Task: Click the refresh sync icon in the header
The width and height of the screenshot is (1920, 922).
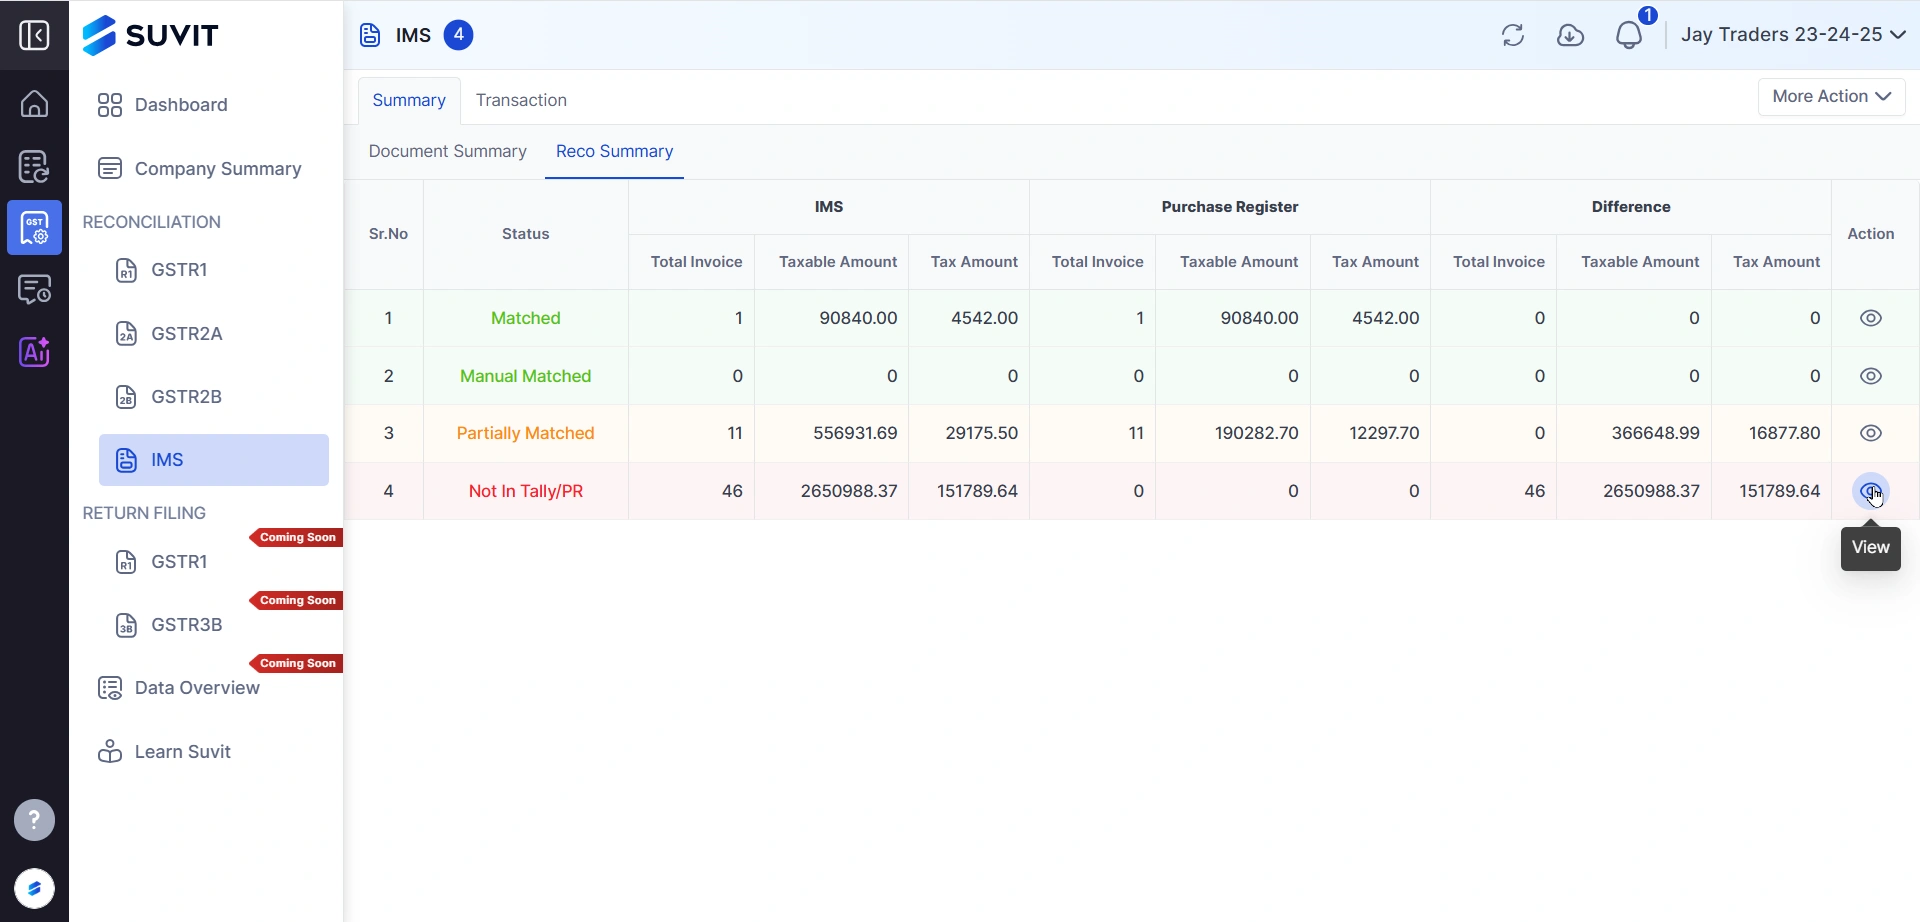Action: pos(1512,36)
